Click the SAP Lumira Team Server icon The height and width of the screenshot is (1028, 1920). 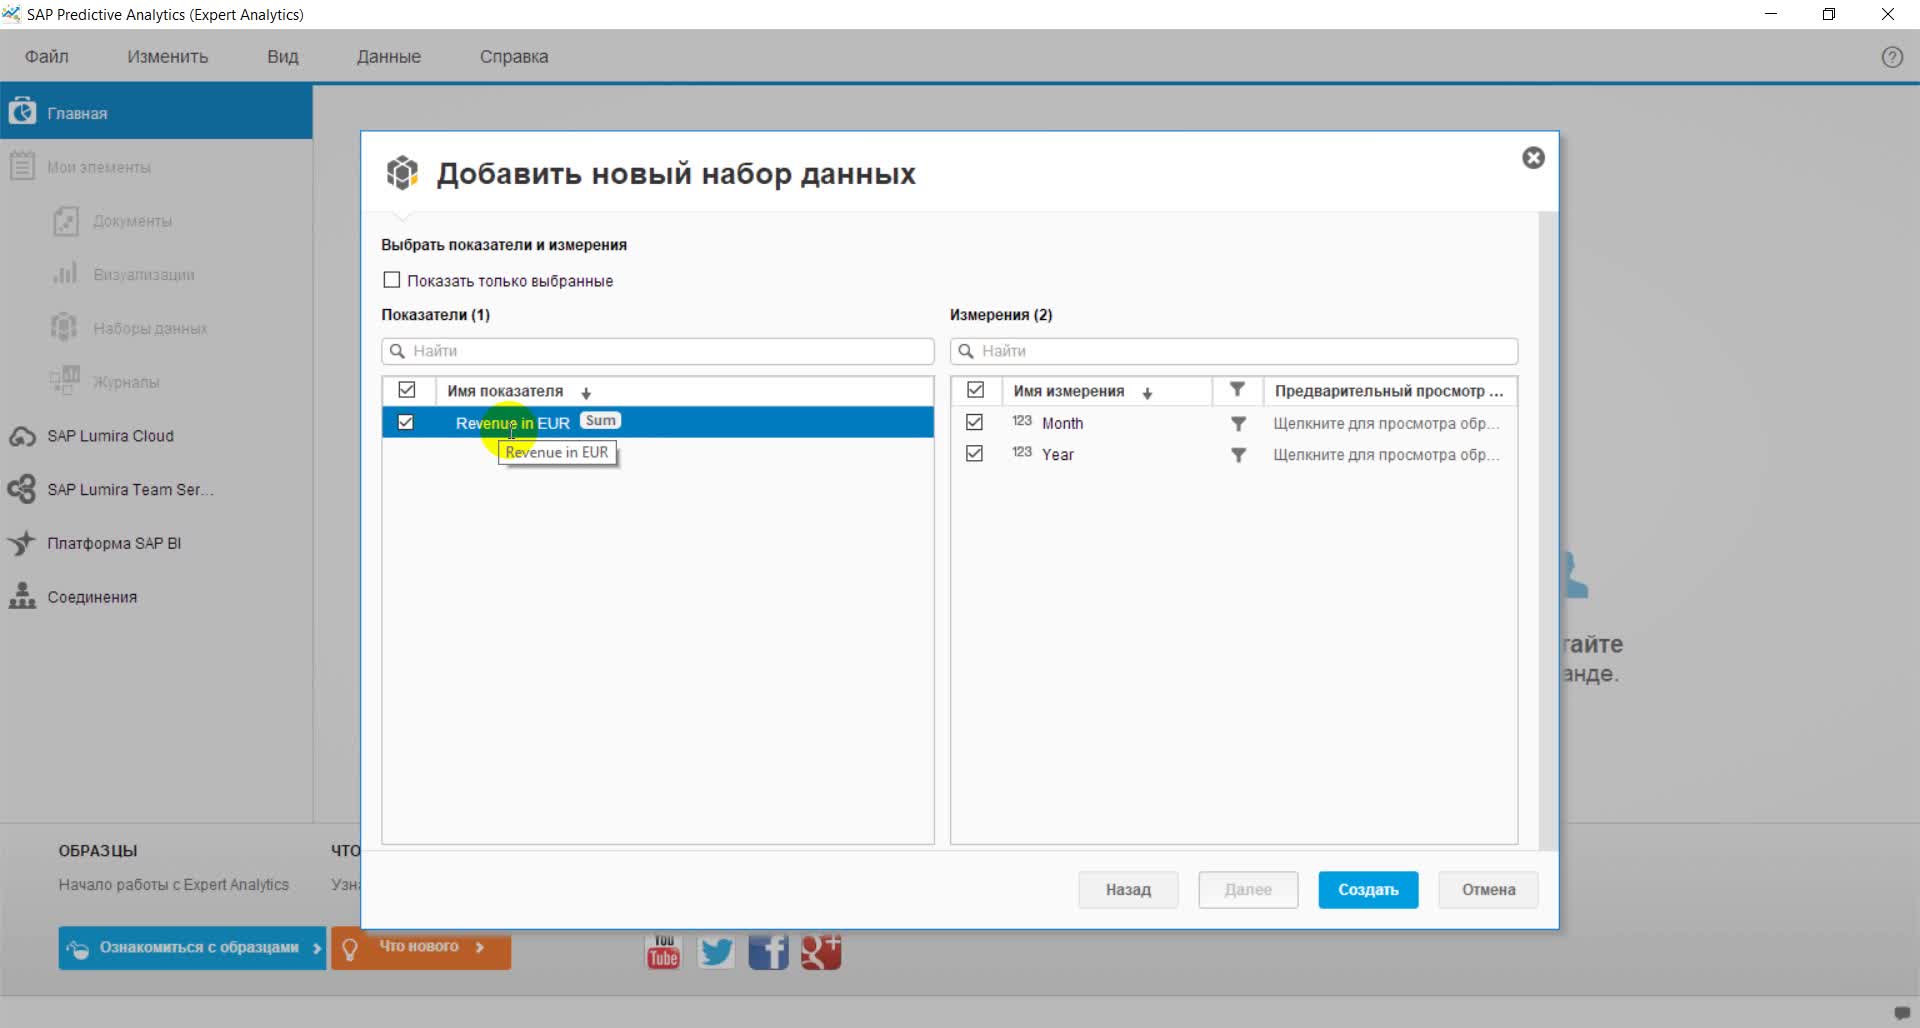pyautogui.click(x=22, y=489)
